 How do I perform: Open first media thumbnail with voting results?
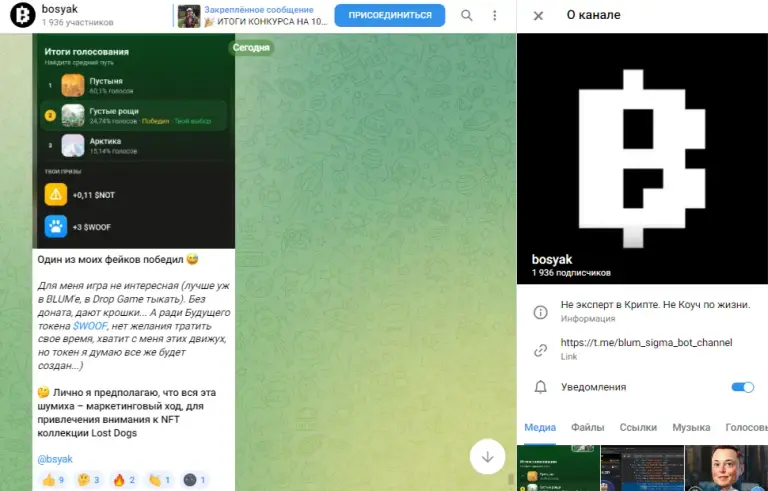558,468
